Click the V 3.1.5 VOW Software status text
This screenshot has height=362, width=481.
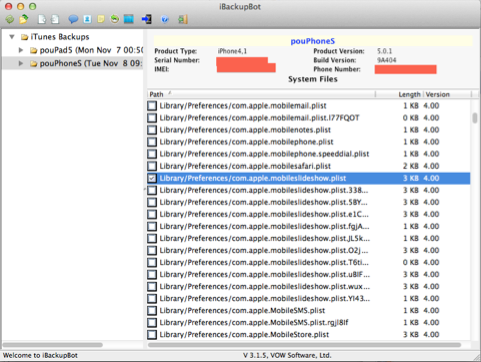coord(287,355)
